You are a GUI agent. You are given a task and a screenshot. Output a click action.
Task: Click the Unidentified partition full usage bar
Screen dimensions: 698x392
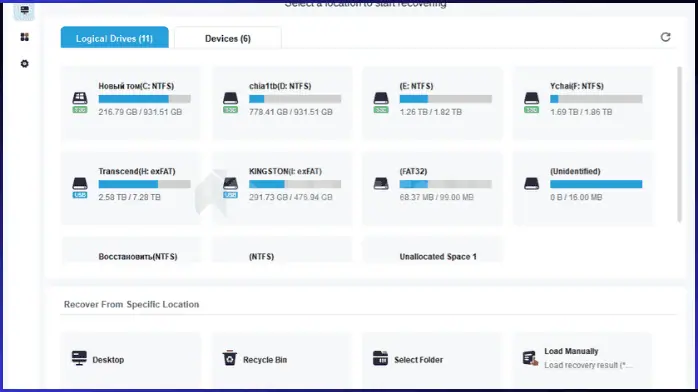pos(596,184)
